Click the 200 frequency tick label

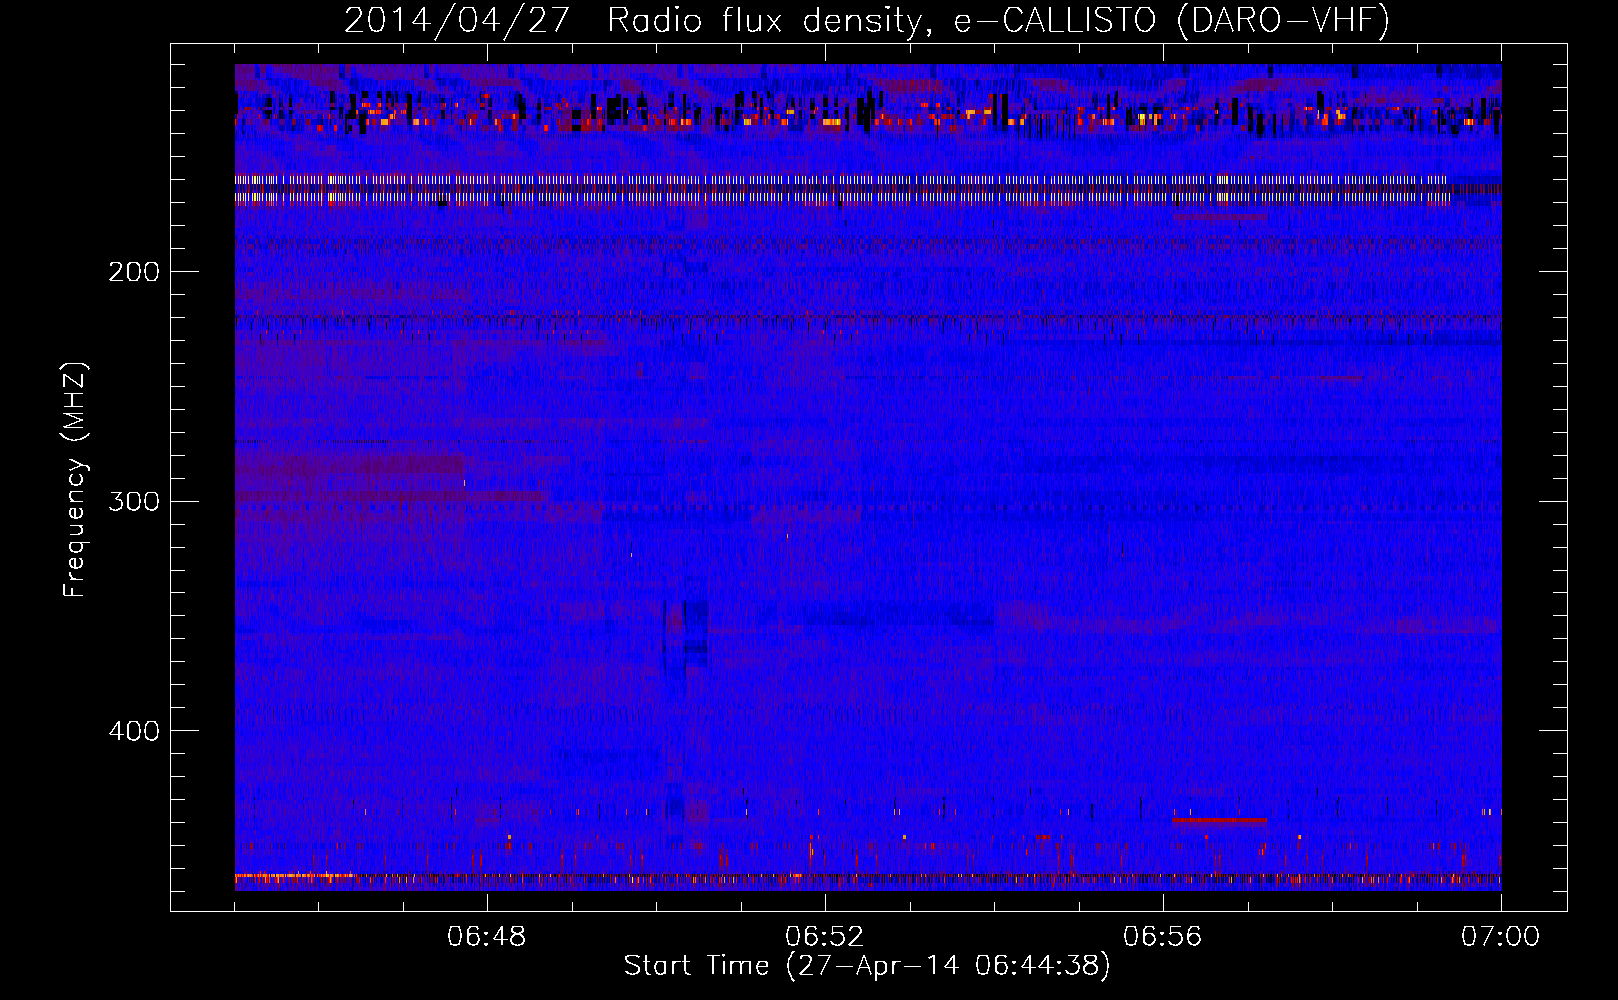[134, 272]
